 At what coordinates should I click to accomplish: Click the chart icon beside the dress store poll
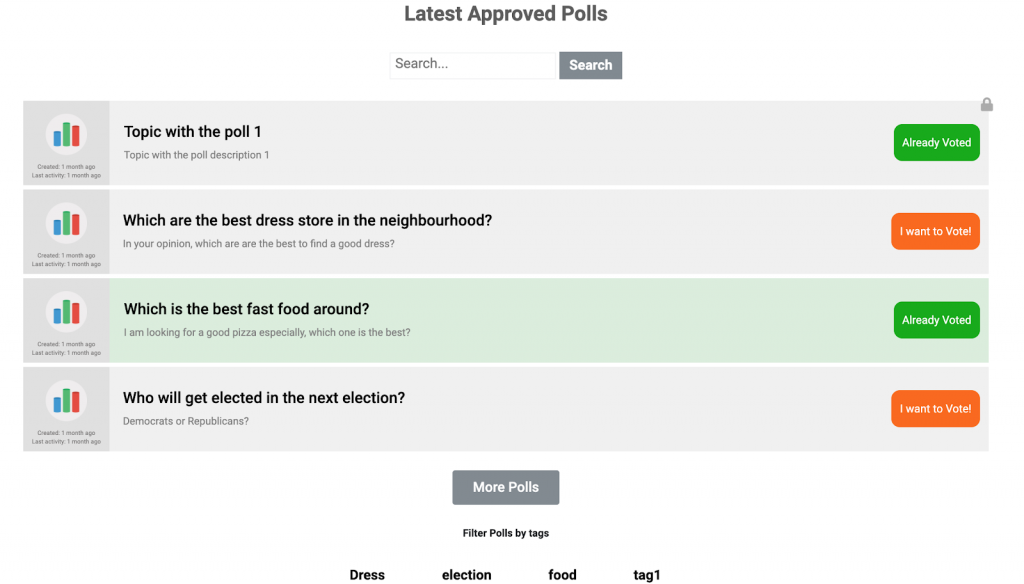pos(66,224)
